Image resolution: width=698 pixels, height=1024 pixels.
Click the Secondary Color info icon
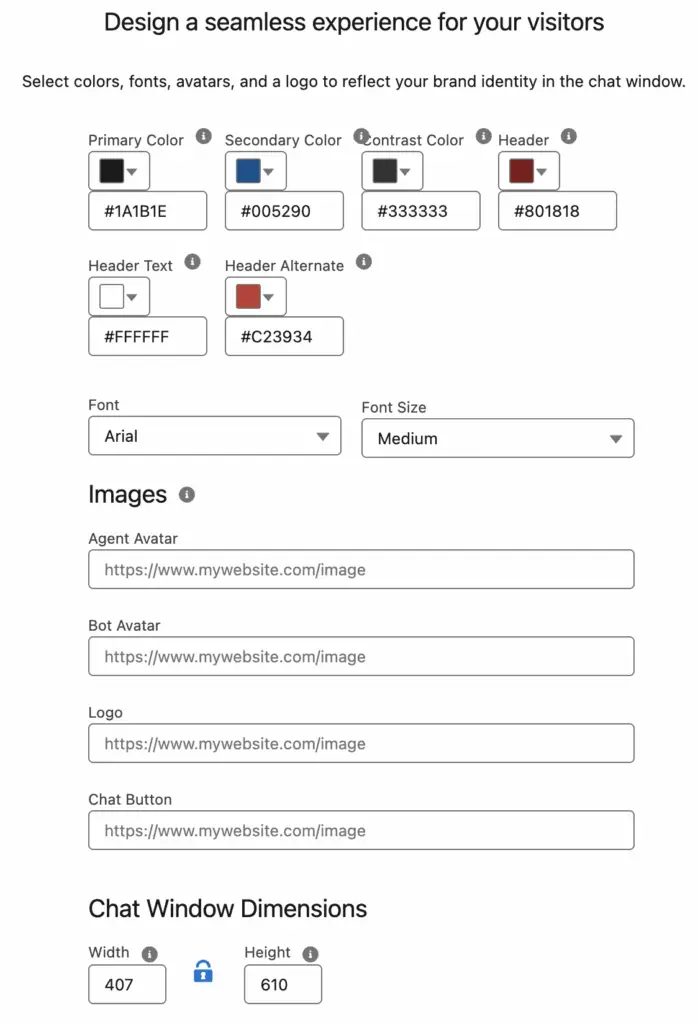point(361,136)
